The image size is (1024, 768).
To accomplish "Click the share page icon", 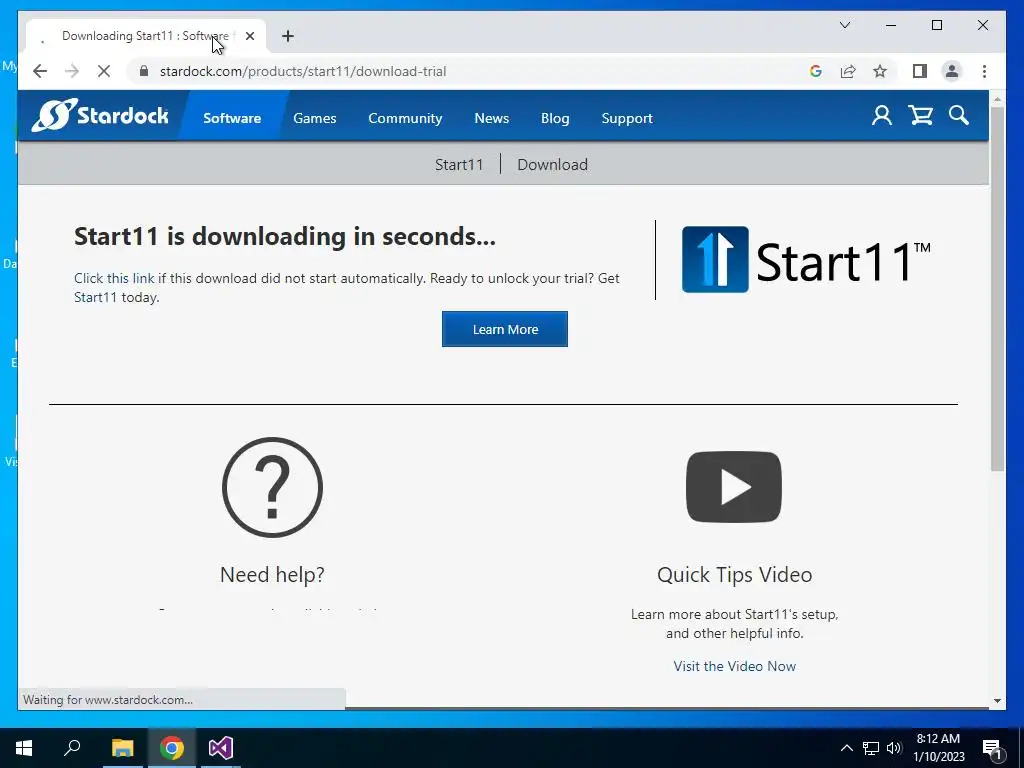I will click(848, 71).
